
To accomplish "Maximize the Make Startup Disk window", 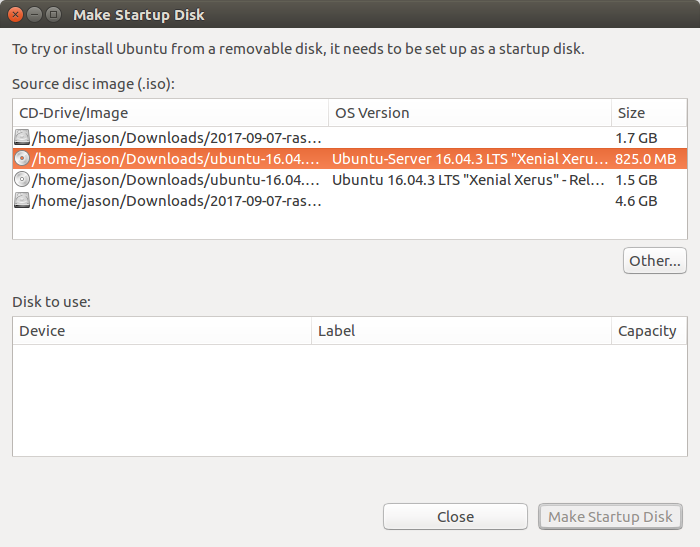I will (54, 14).
